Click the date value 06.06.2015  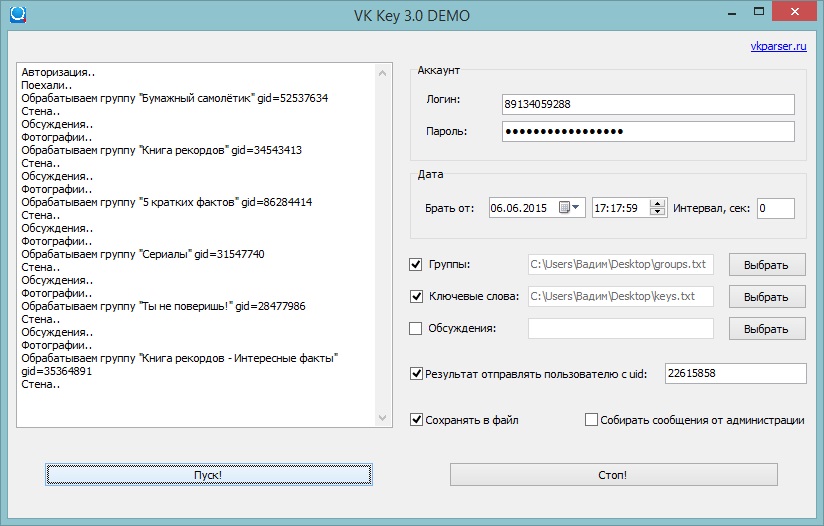[x=519, y=208]
